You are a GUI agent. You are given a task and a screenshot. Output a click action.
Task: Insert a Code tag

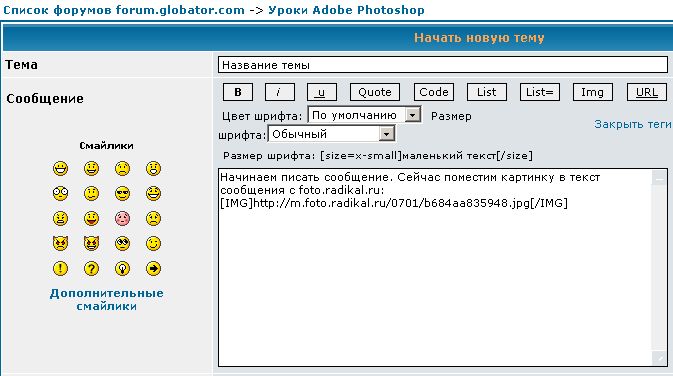pos(434,92)
